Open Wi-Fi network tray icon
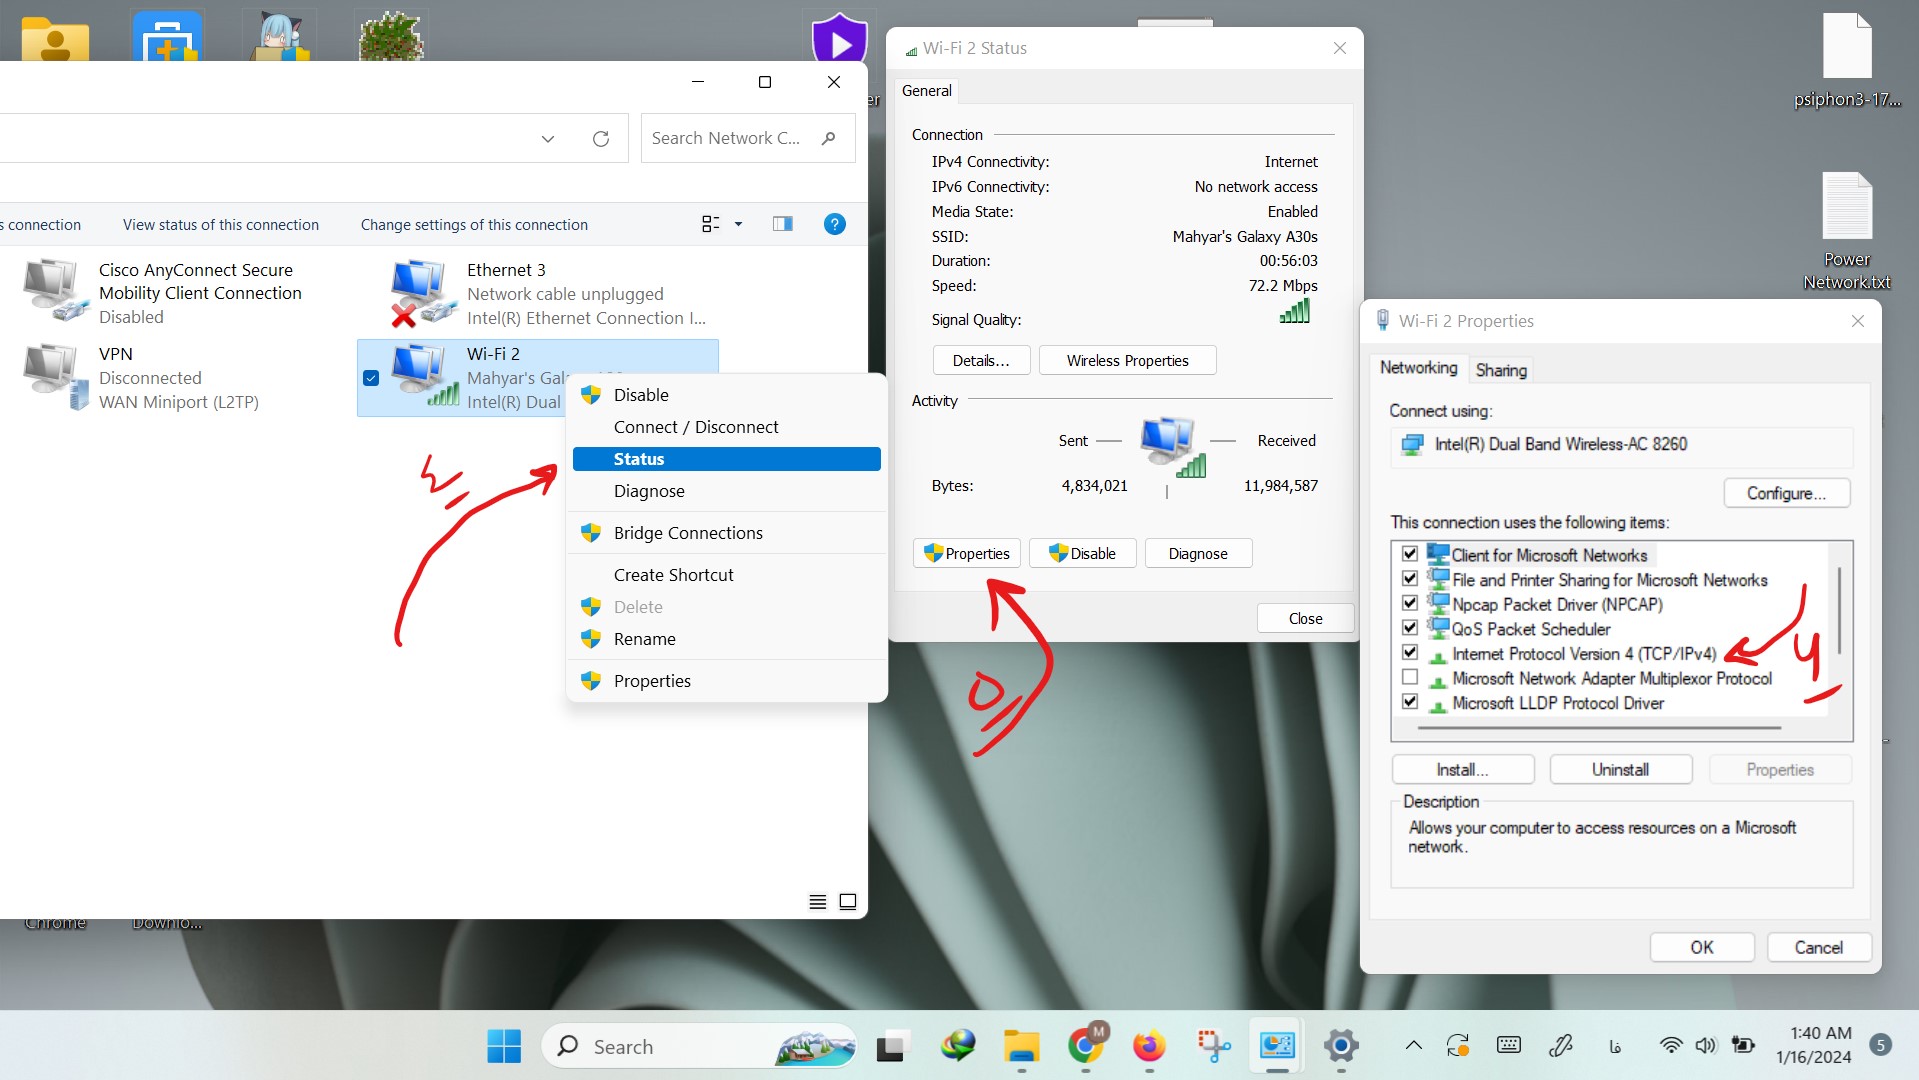This screenshot has height=1080, width=1919. [x=1670, y=1046]
